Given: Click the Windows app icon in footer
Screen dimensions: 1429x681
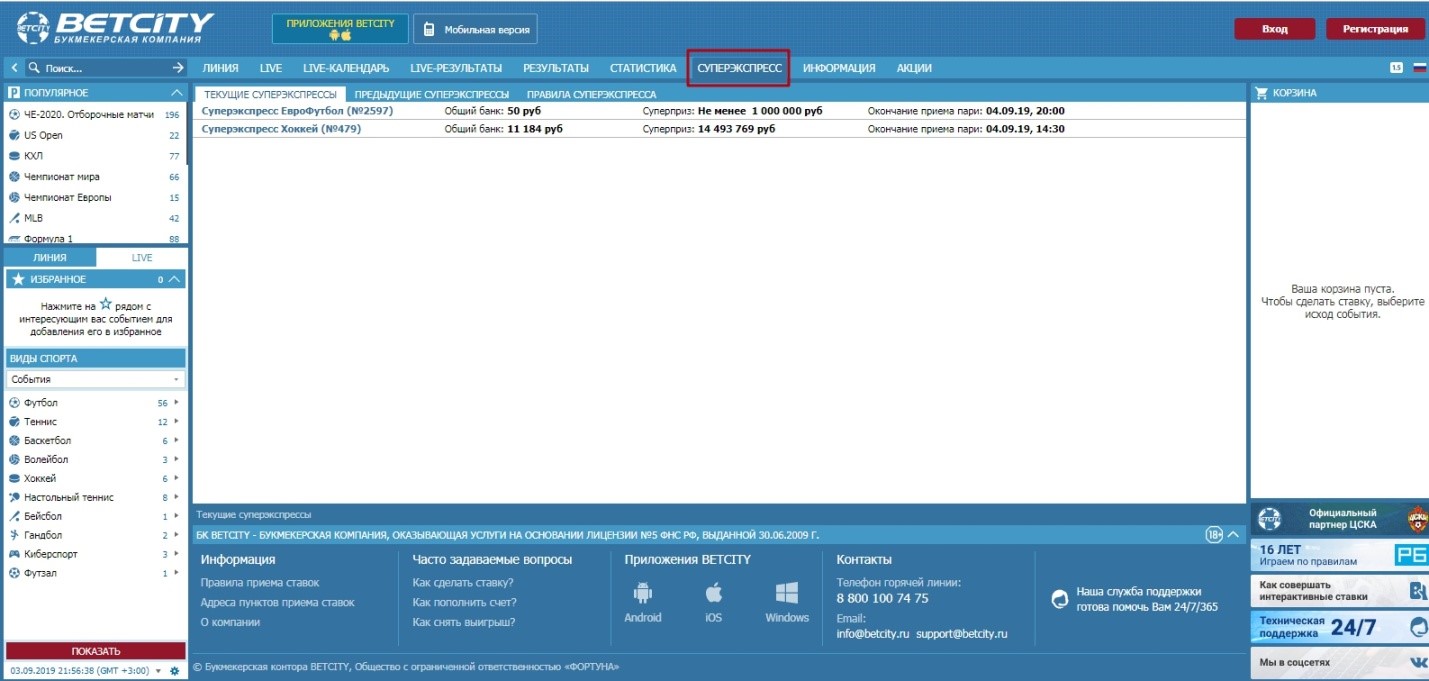Looking at the screenshot, I should 786,593.
